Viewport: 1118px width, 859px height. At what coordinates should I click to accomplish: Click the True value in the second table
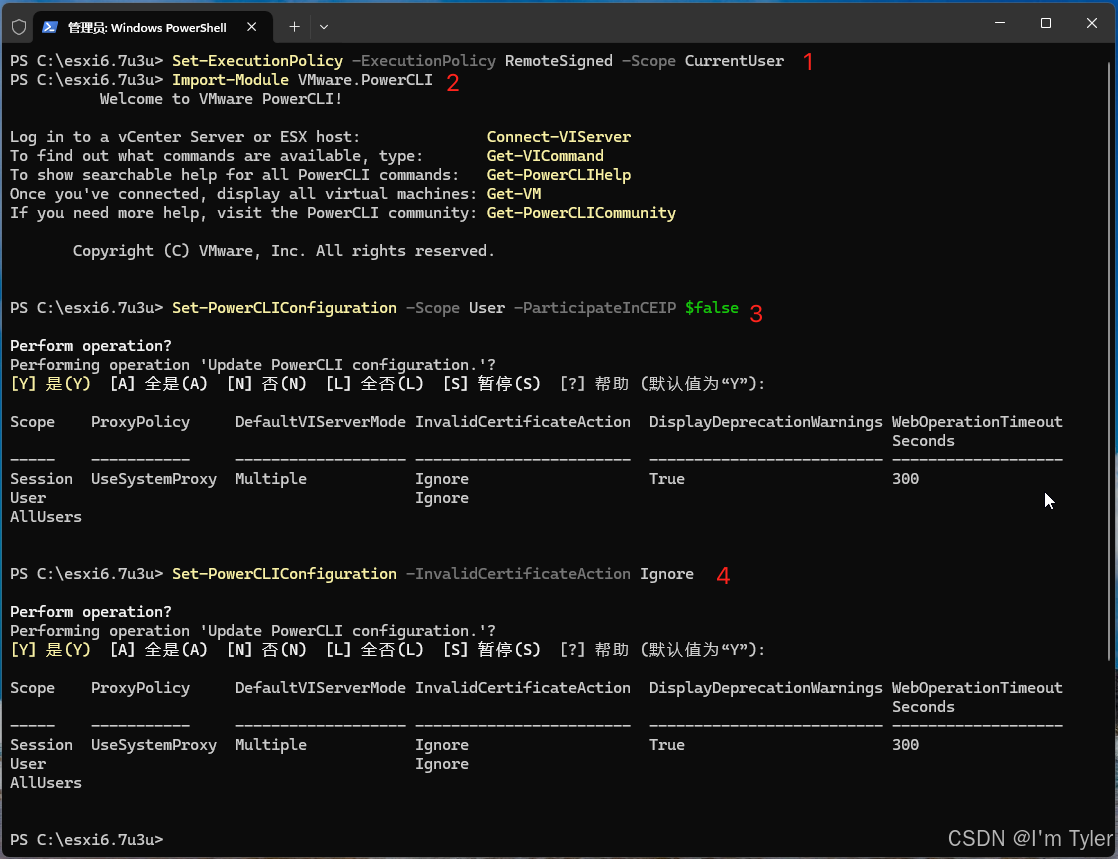pyautogui.click(x=667, y=745)
